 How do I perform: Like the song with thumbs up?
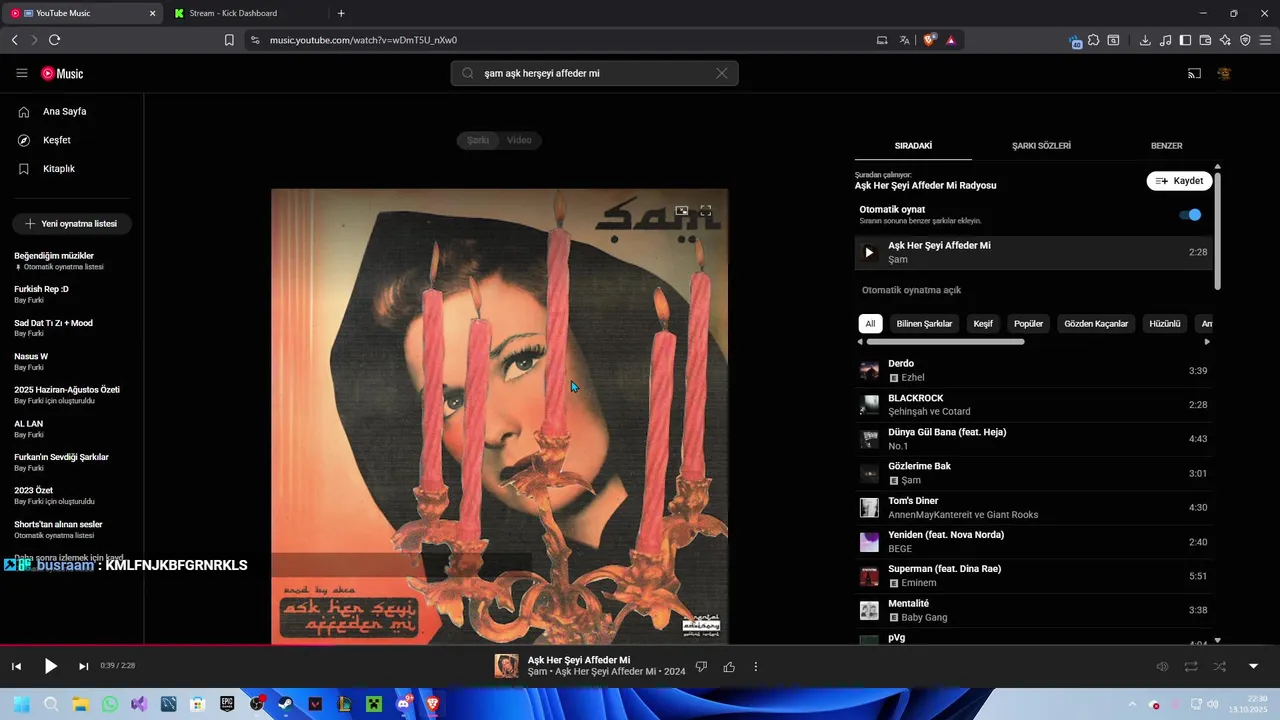729,666
